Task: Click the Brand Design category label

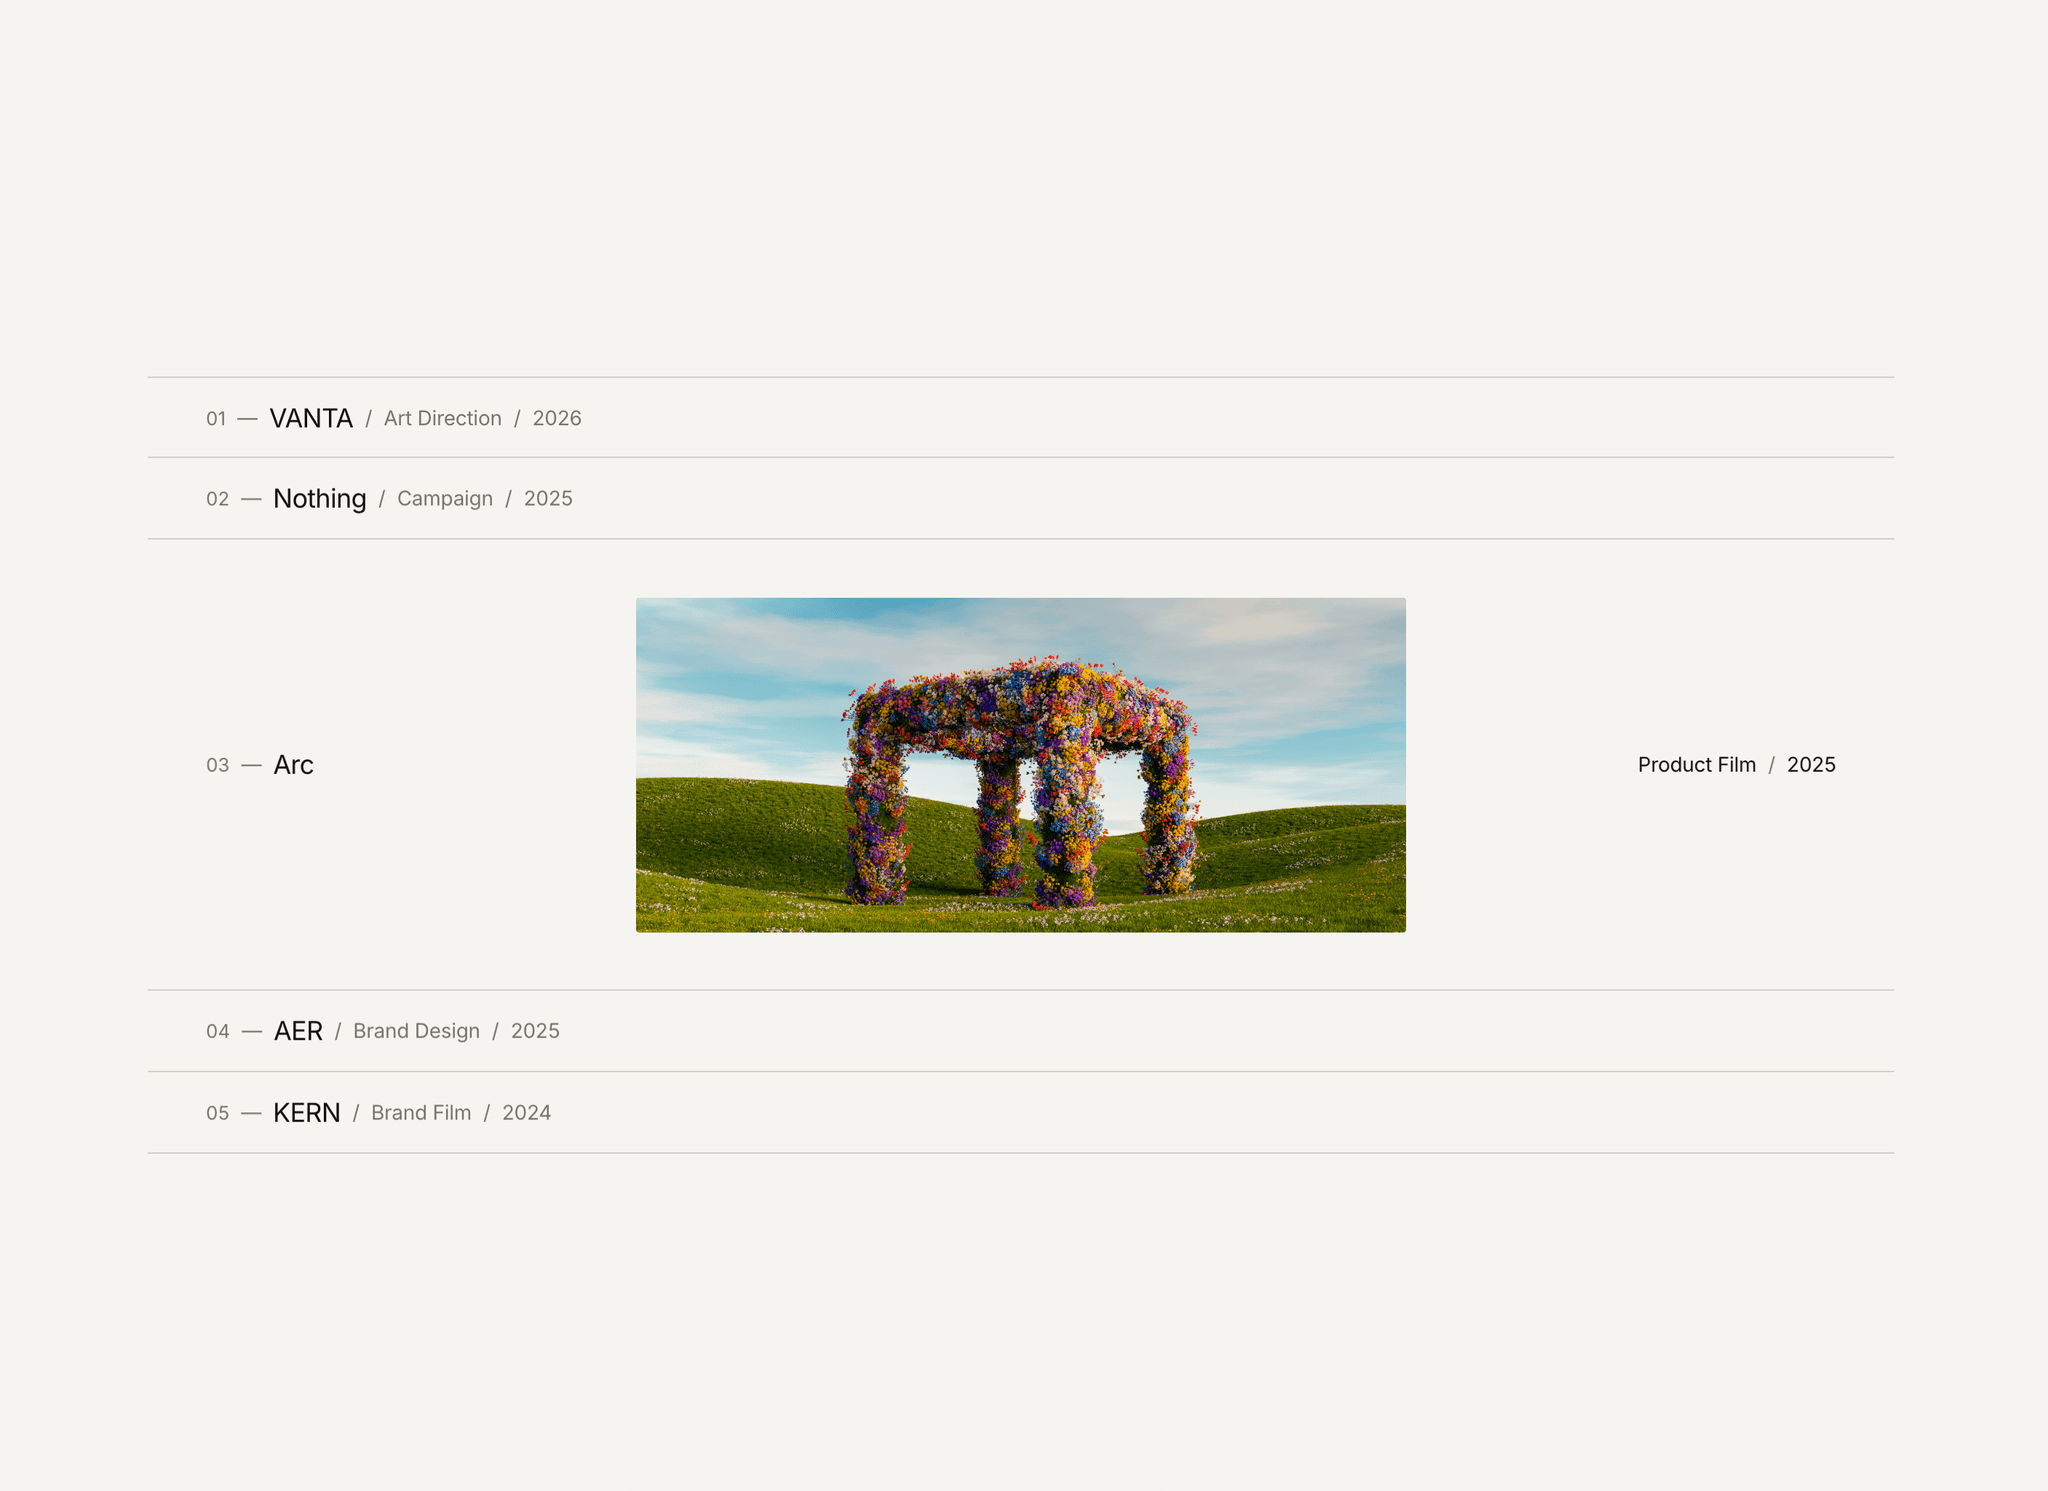Action: click(416, 1031)
